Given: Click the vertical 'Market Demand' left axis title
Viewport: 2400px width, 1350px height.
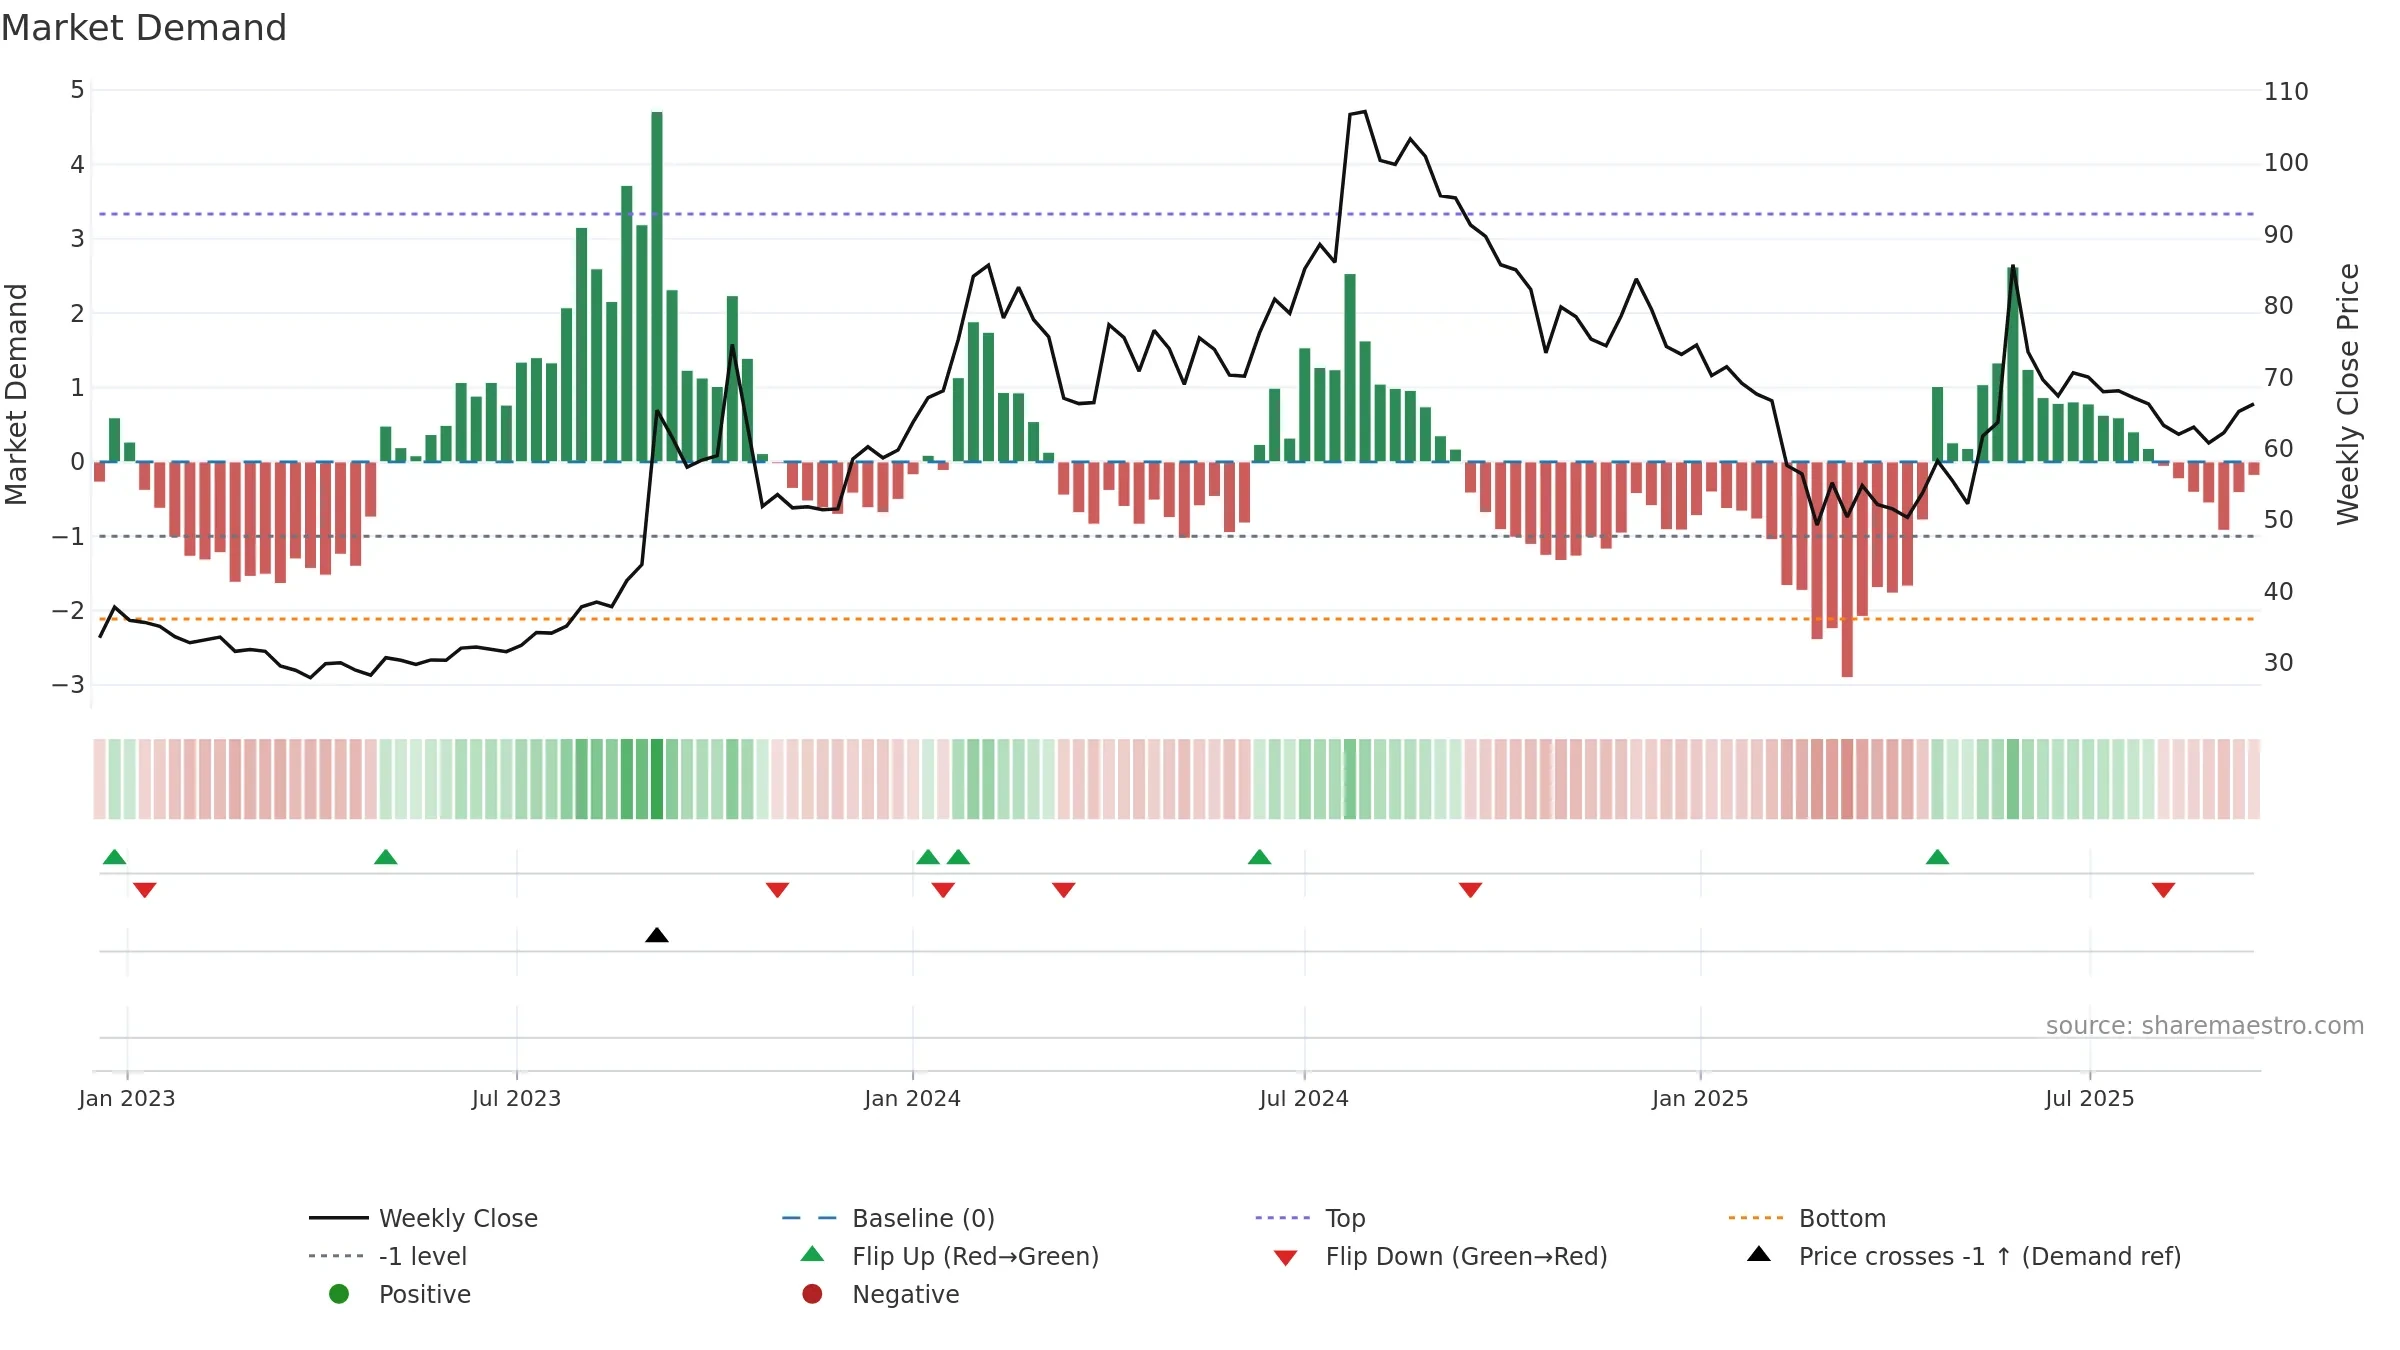Looking at the screenshot, I should coord(17,394).
